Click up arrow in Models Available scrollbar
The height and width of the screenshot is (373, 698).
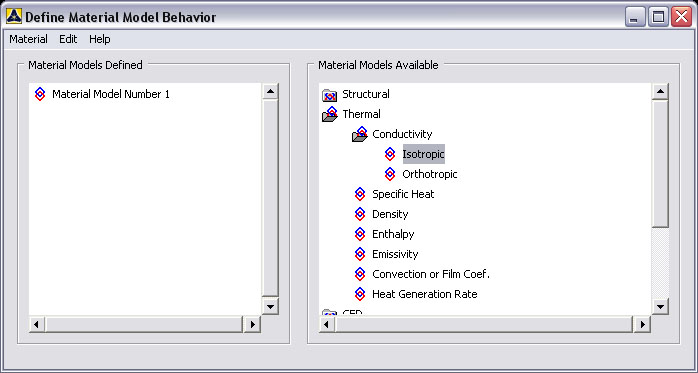pyautogui.click(x=660, y=91)
